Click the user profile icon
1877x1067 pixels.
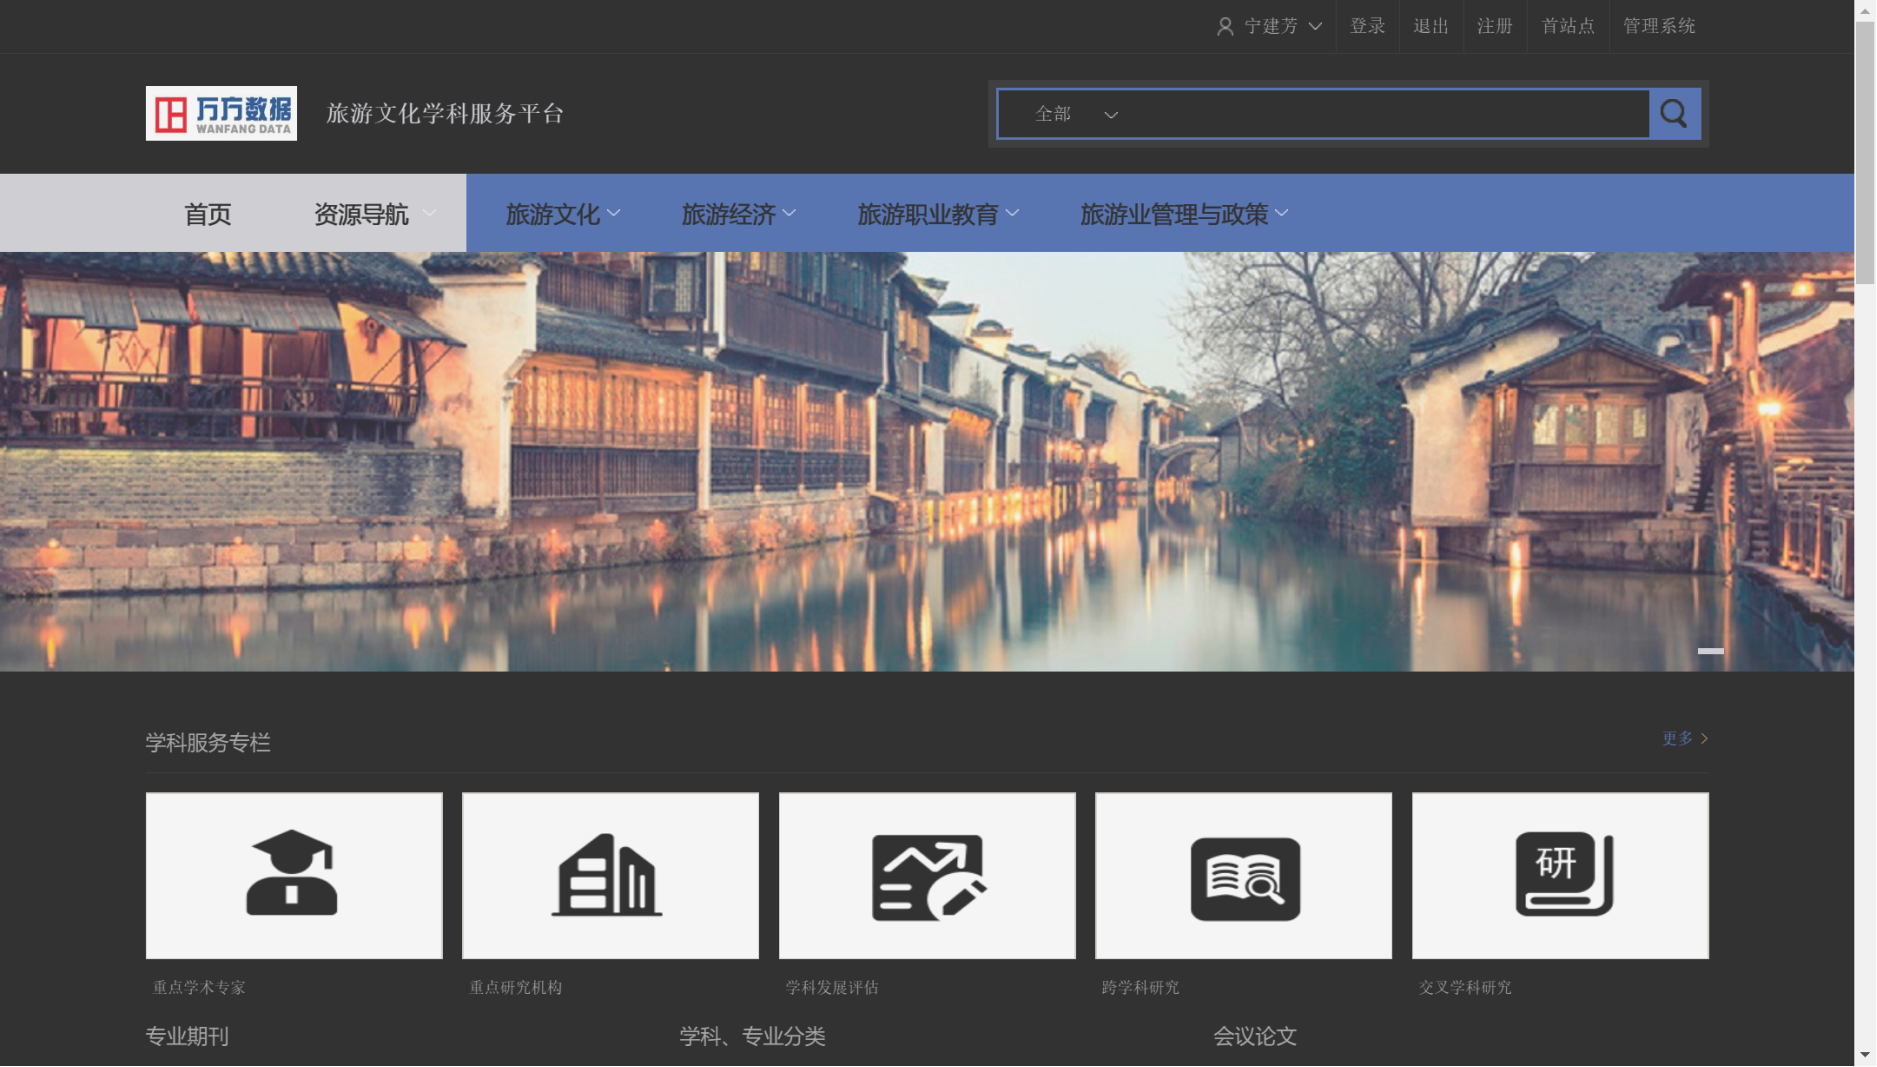point(1225,27)
